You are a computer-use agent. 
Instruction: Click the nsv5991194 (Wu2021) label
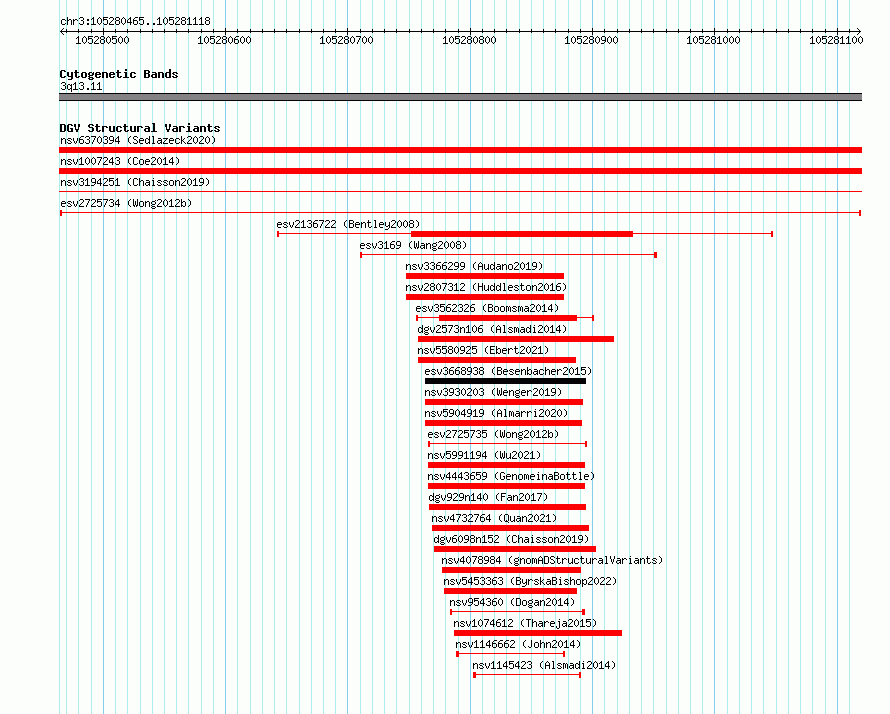point(484,455)
